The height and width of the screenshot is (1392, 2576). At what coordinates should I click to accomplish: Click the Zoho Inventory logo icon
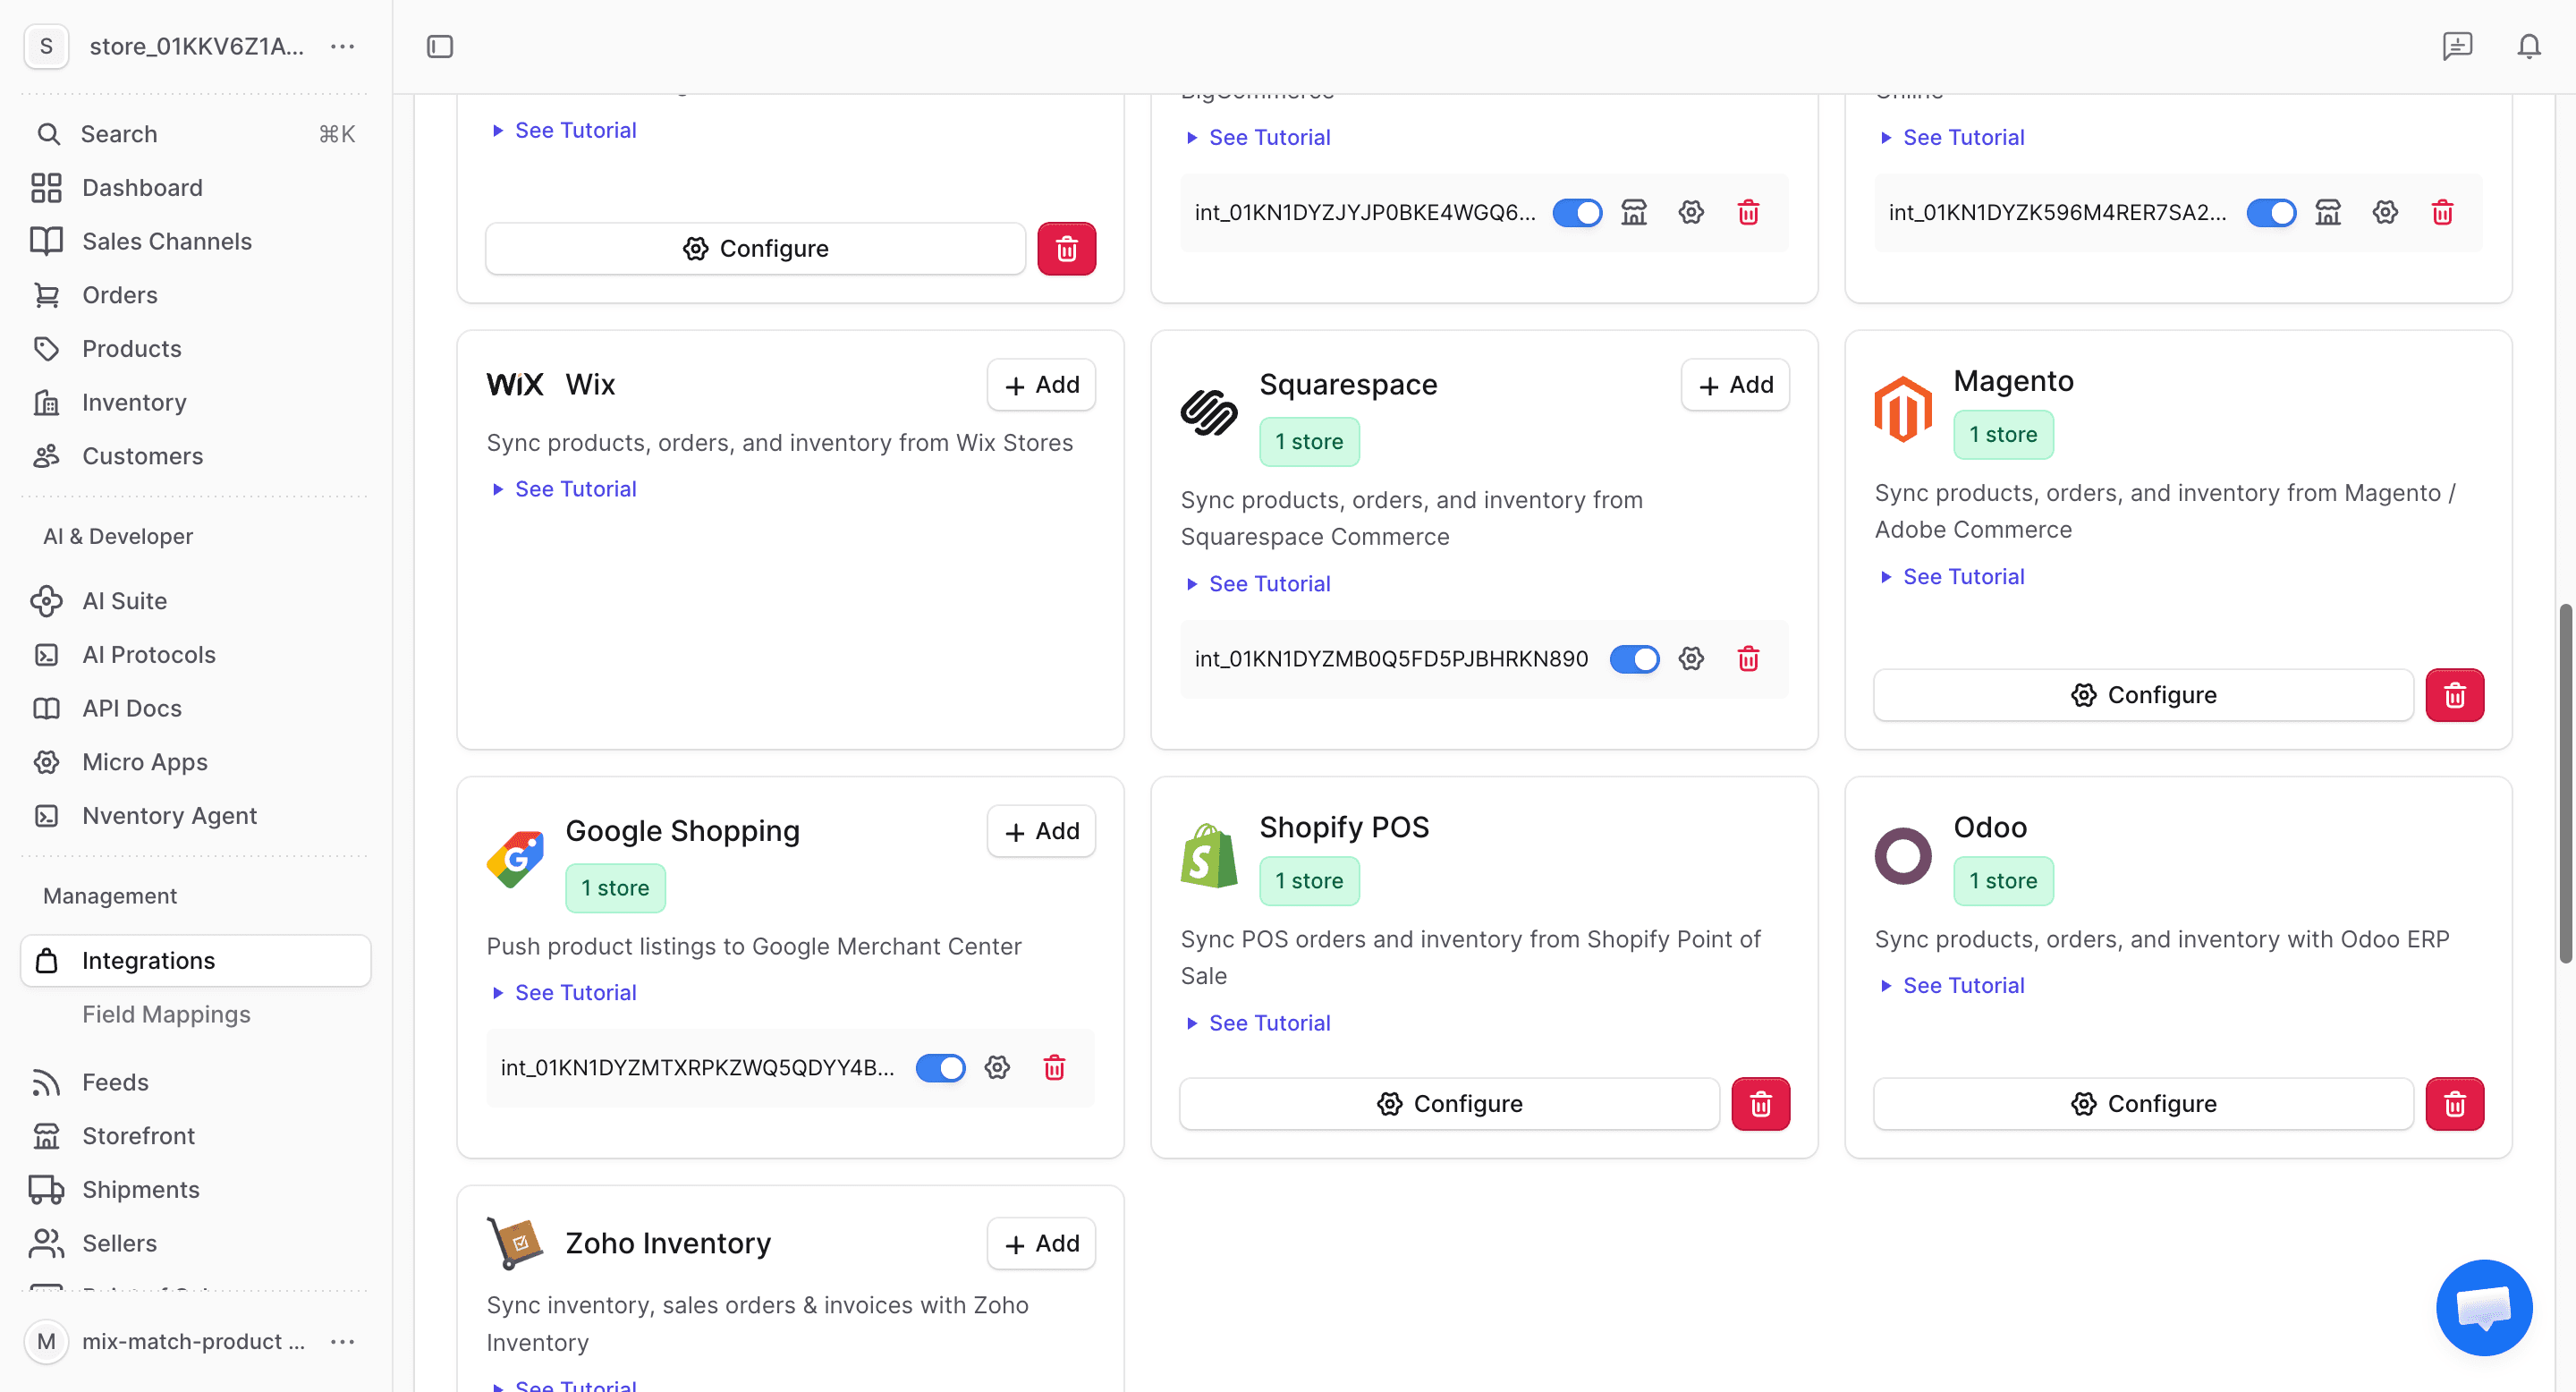pyautogui.click(x=515, y=1243)
